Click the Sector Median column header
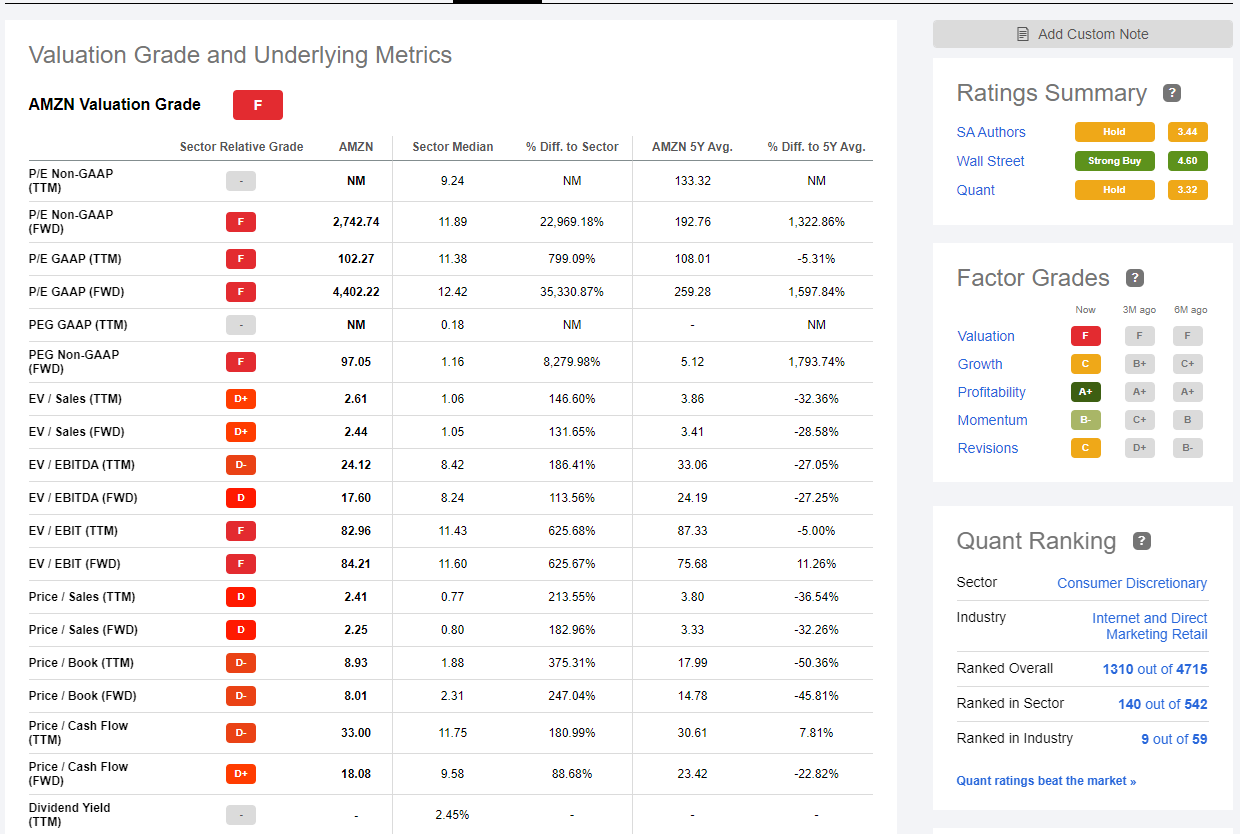 453,147
